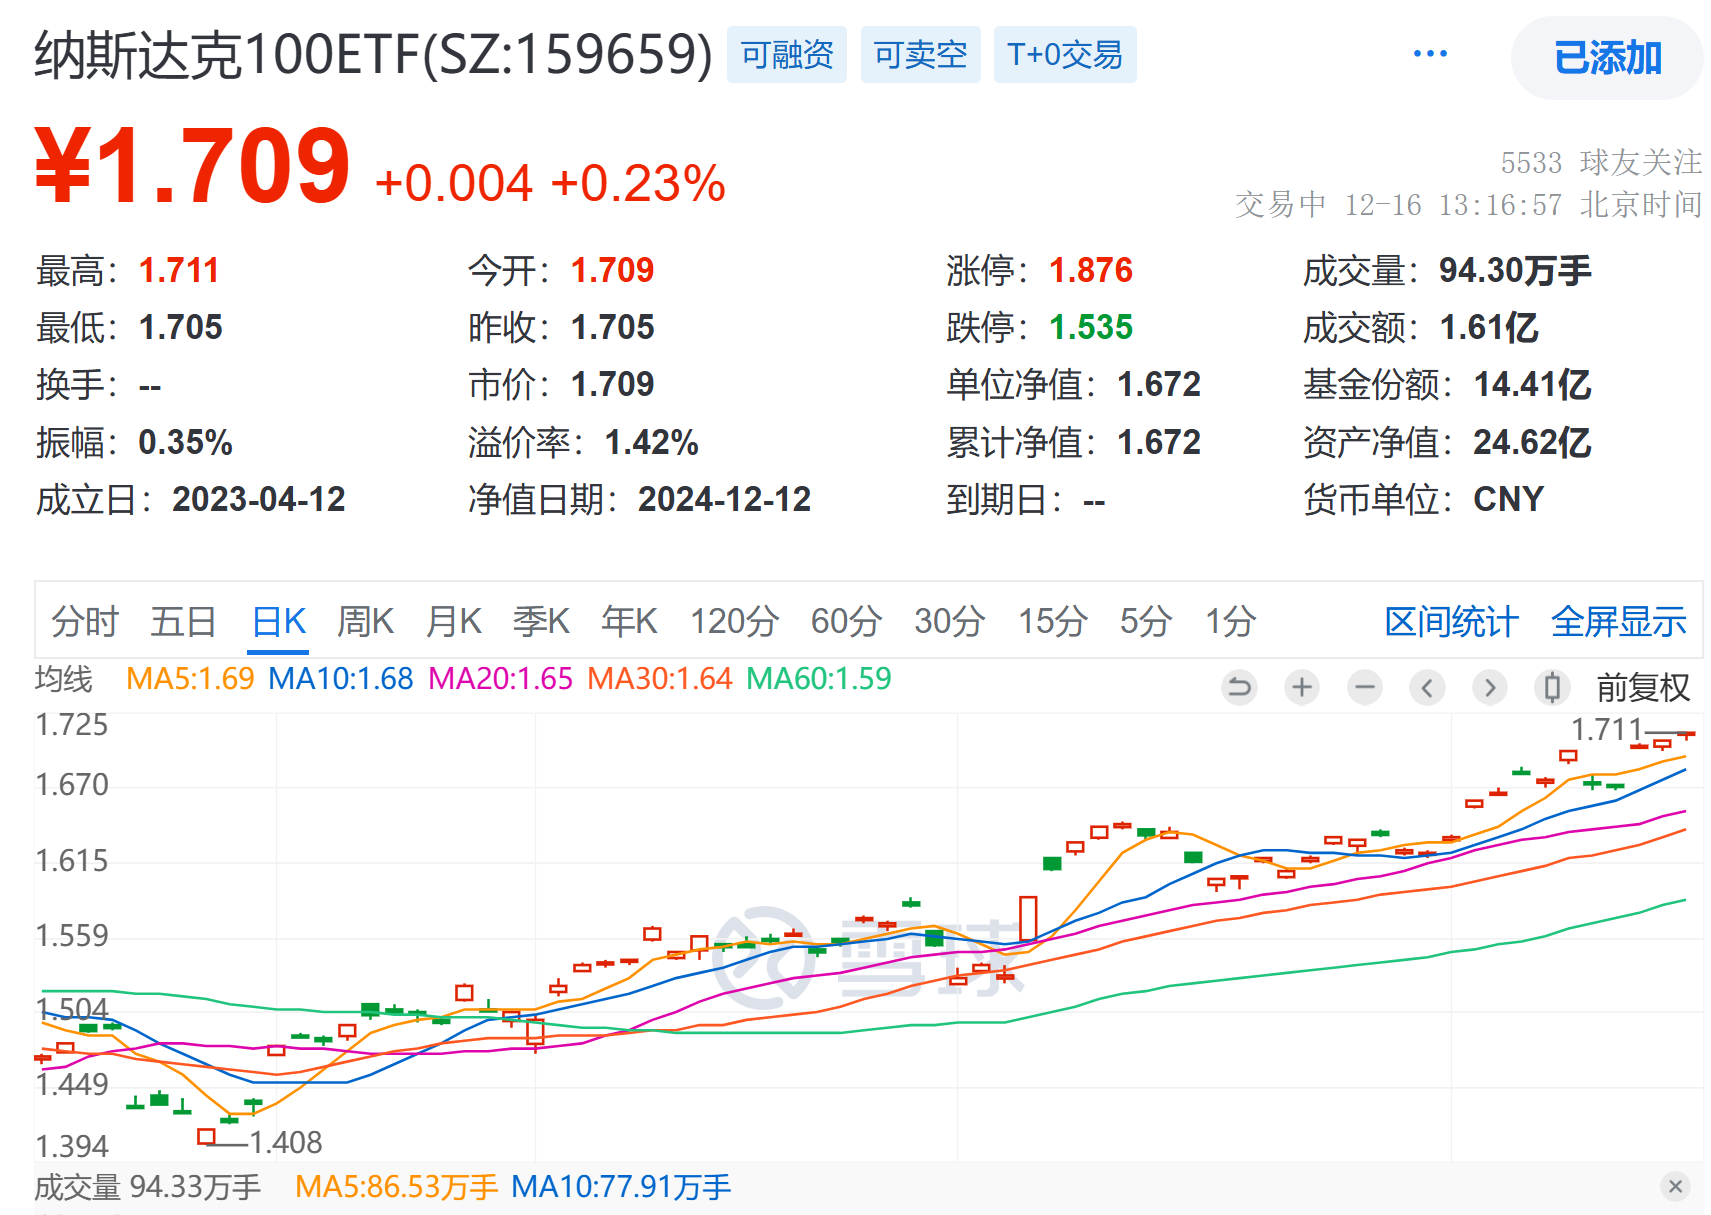Click the MA10:1.68 moving average label
The height and width of the screenshot is (1215, 1711).
(340, 678)
